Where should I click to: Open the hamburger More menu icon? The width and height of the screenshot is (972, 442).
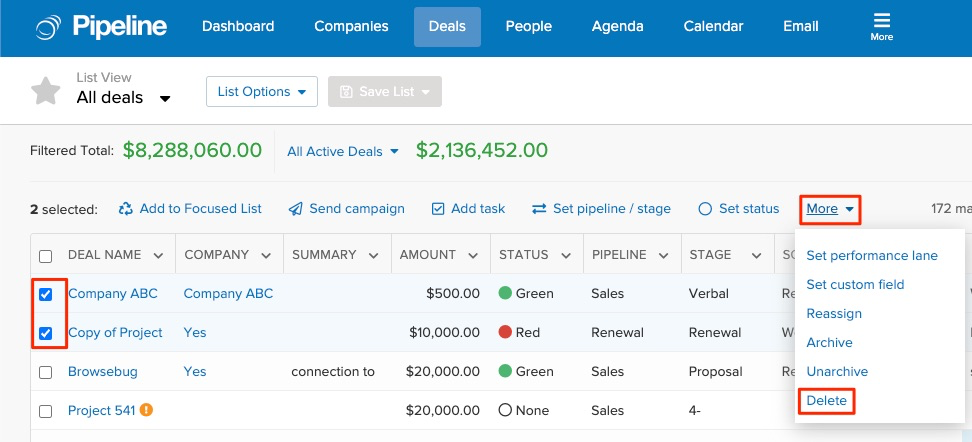(881, 22)
